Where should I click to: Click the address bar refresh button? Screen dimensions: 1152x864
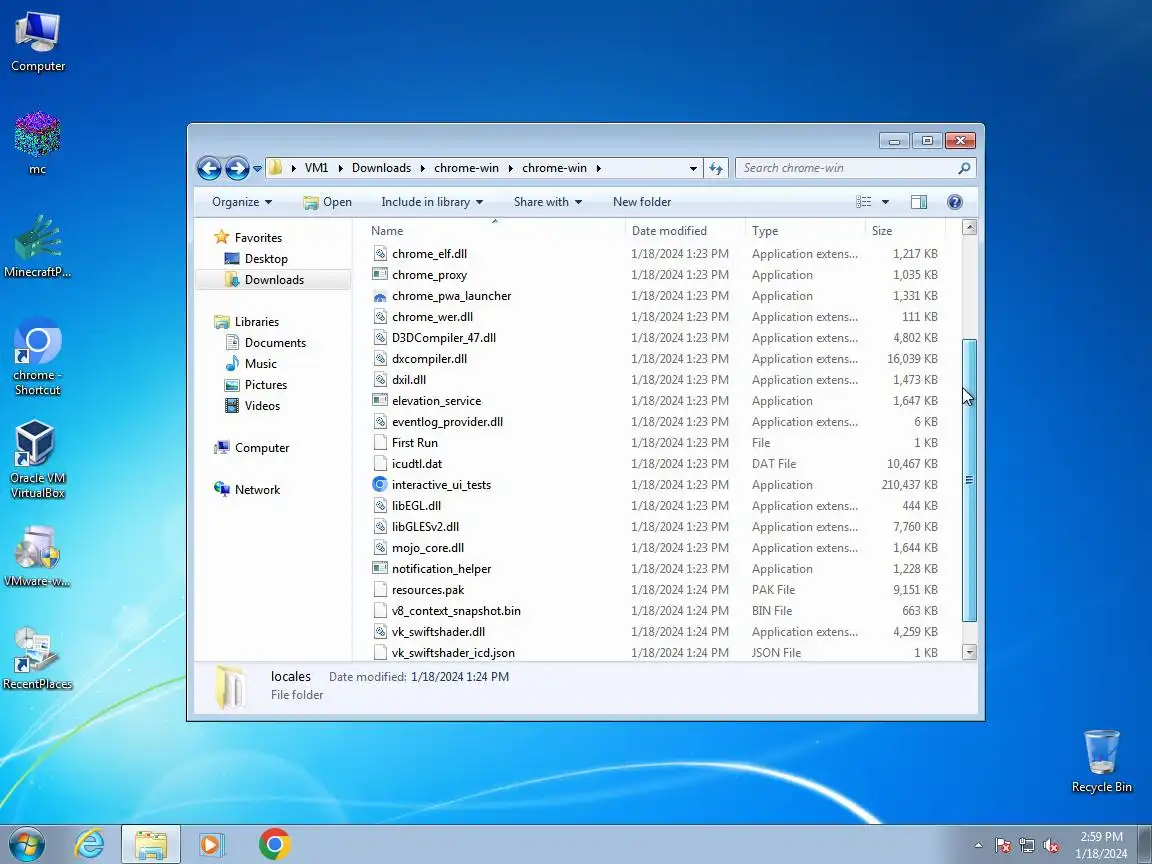point(716,168)
